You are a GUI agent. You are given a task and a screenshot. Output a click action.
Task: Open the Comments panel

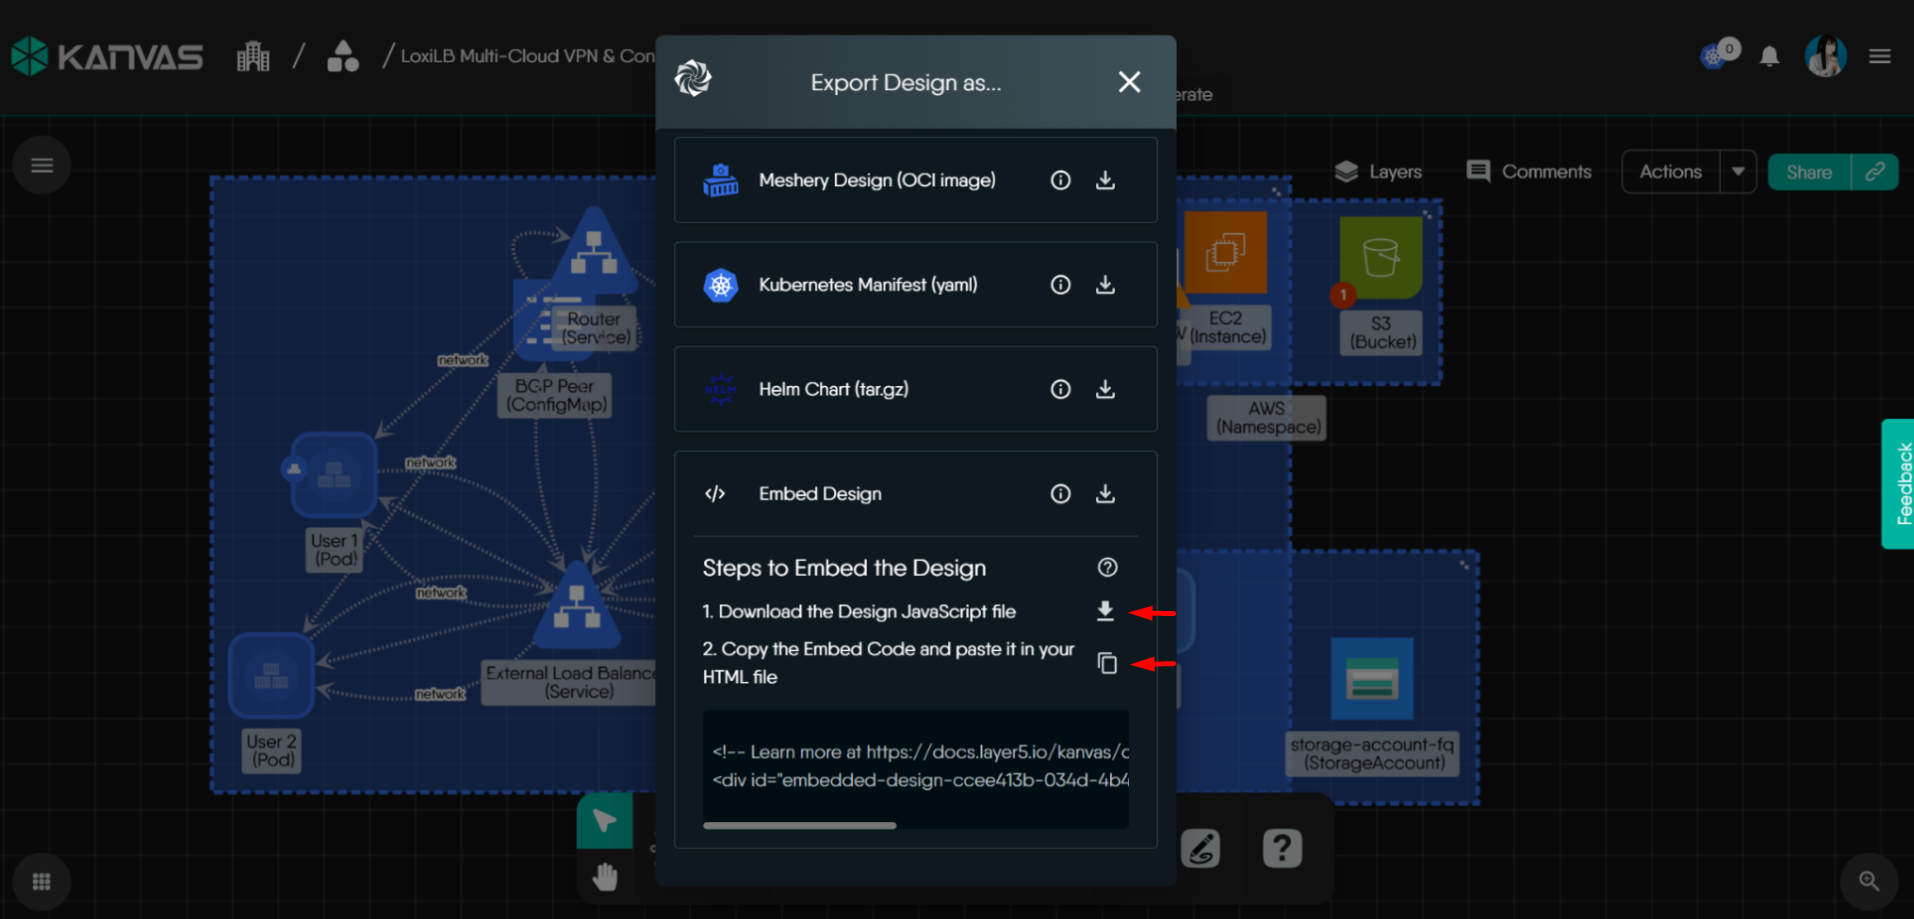point(1528,172)
